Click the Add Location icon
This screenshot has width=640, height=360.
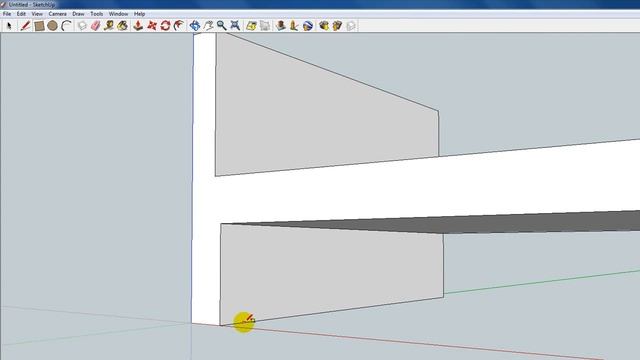pyautogui.click(x=251, y=26)
